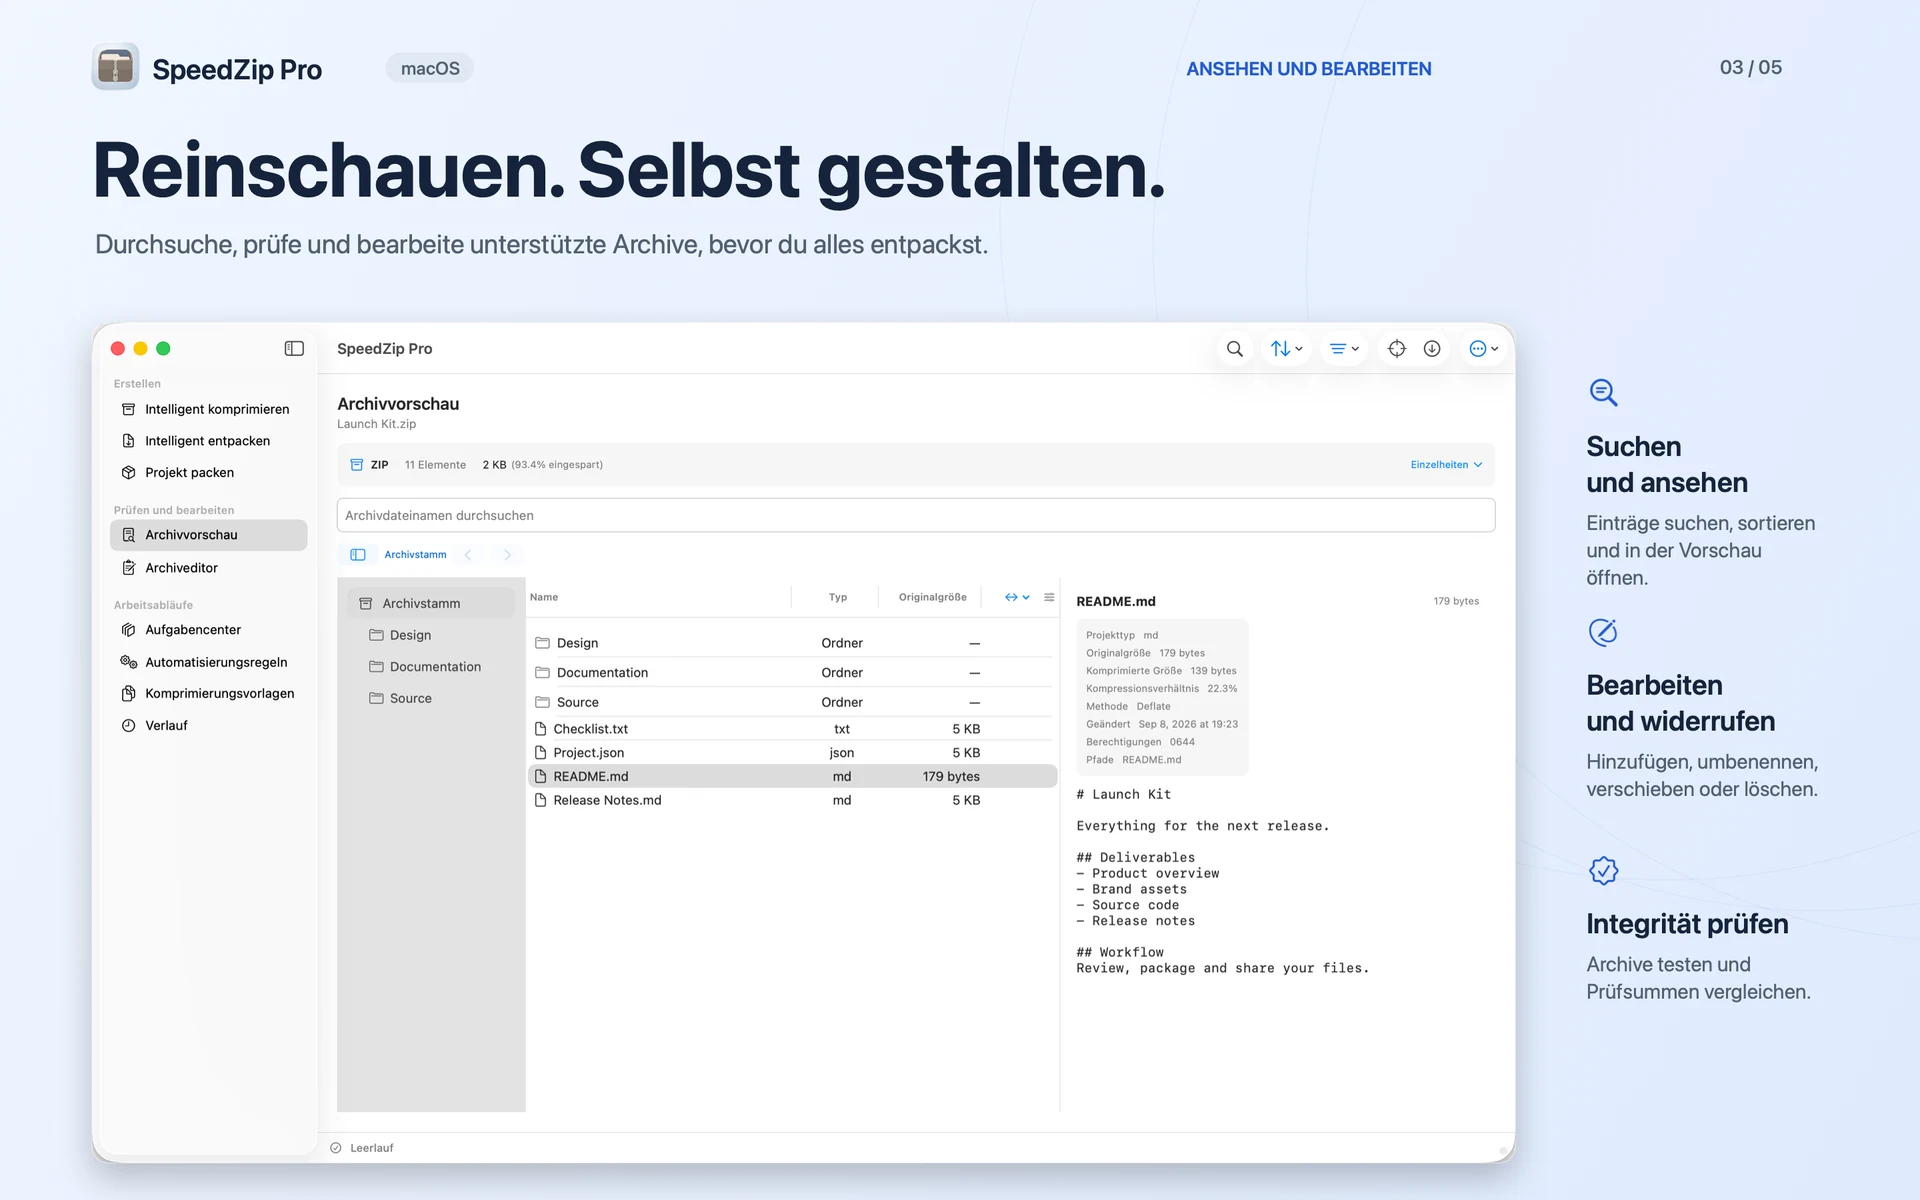This screenshot has height=1200, width=1920.
Task: Select the Checklist.txt file row
Action: click(792, 729)
